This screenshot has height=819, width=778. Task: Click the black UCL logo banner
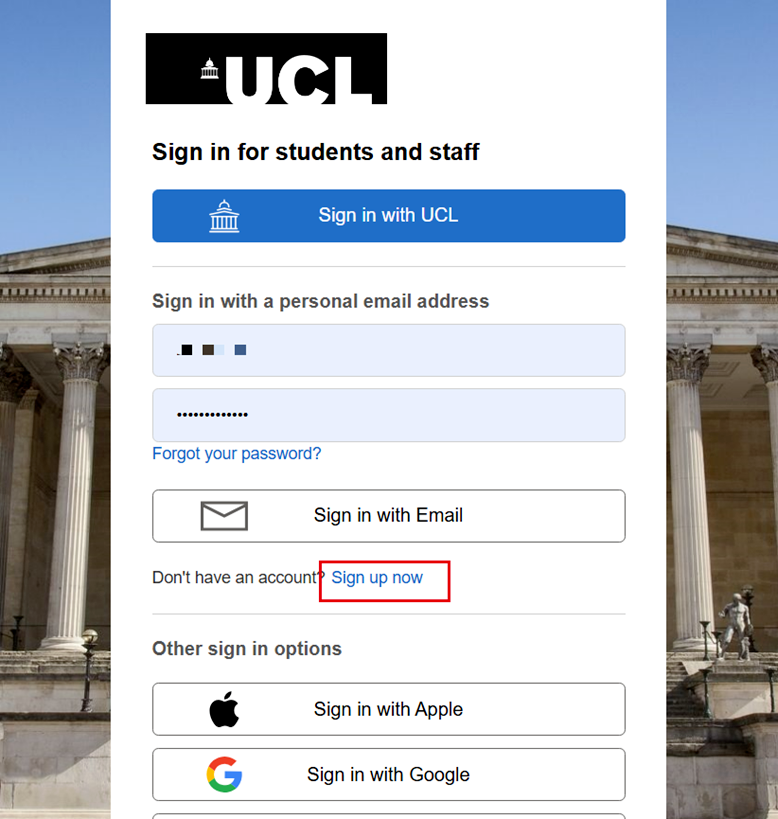click(266, 68)
